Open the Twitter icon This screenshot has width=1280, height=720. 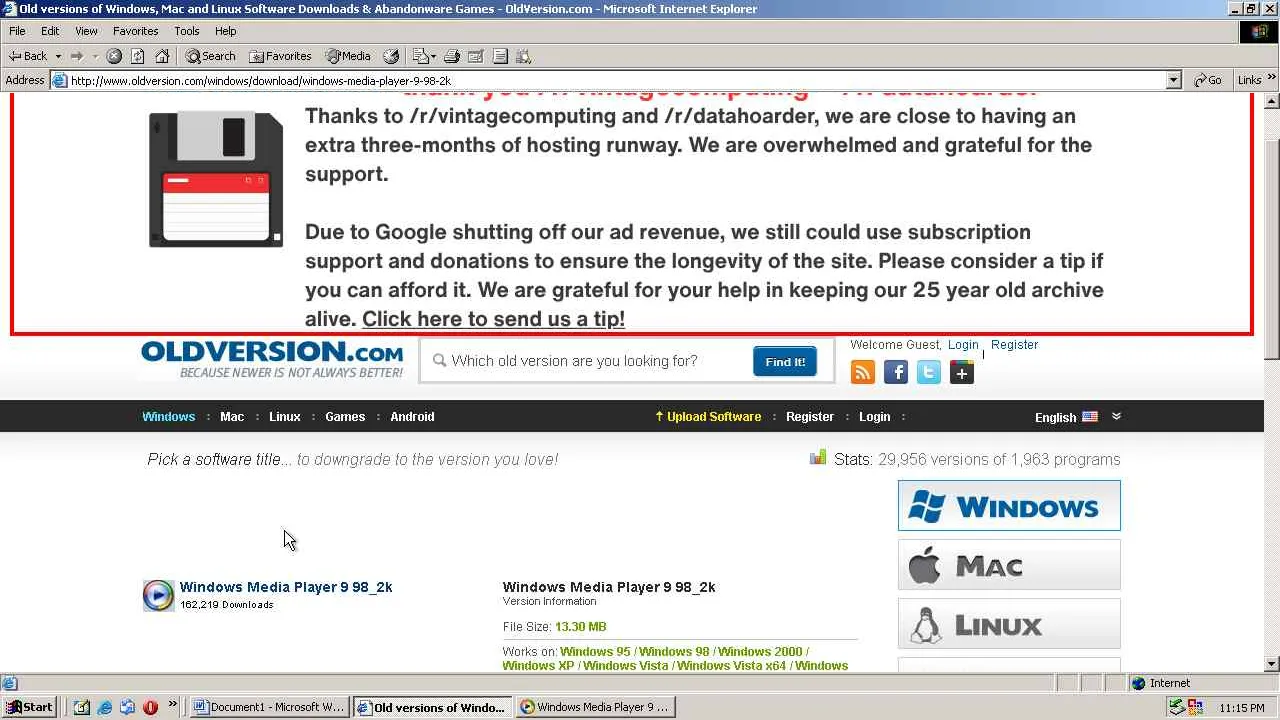929,373
